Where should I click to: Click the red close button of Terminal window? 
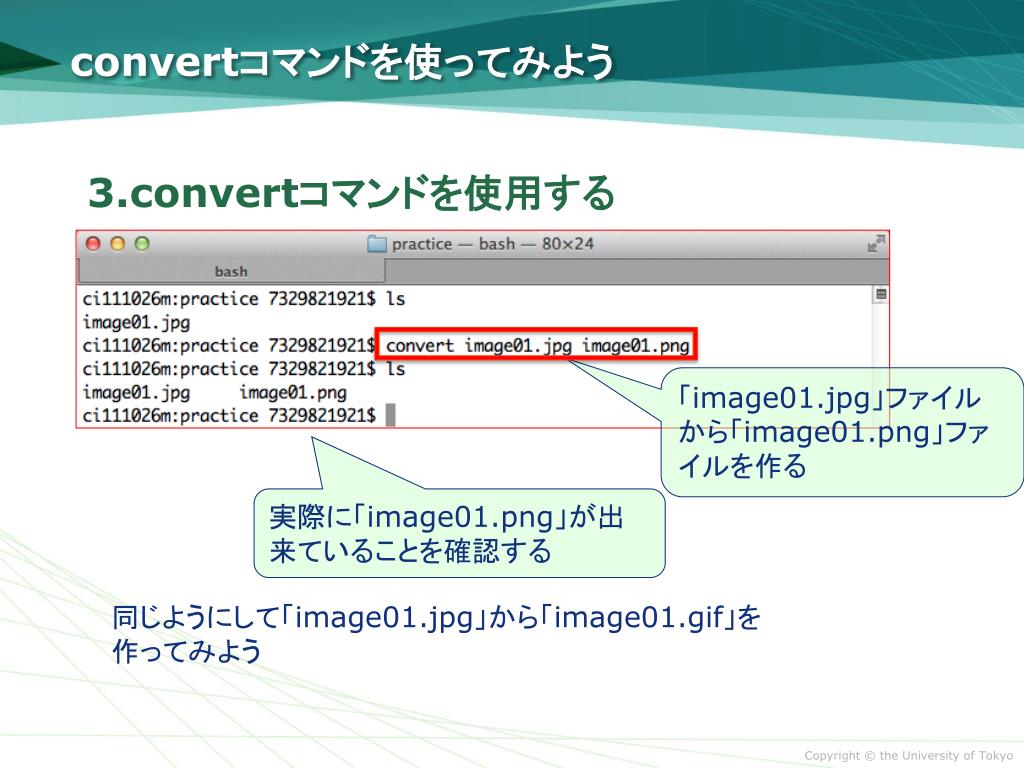click(93, 244)
